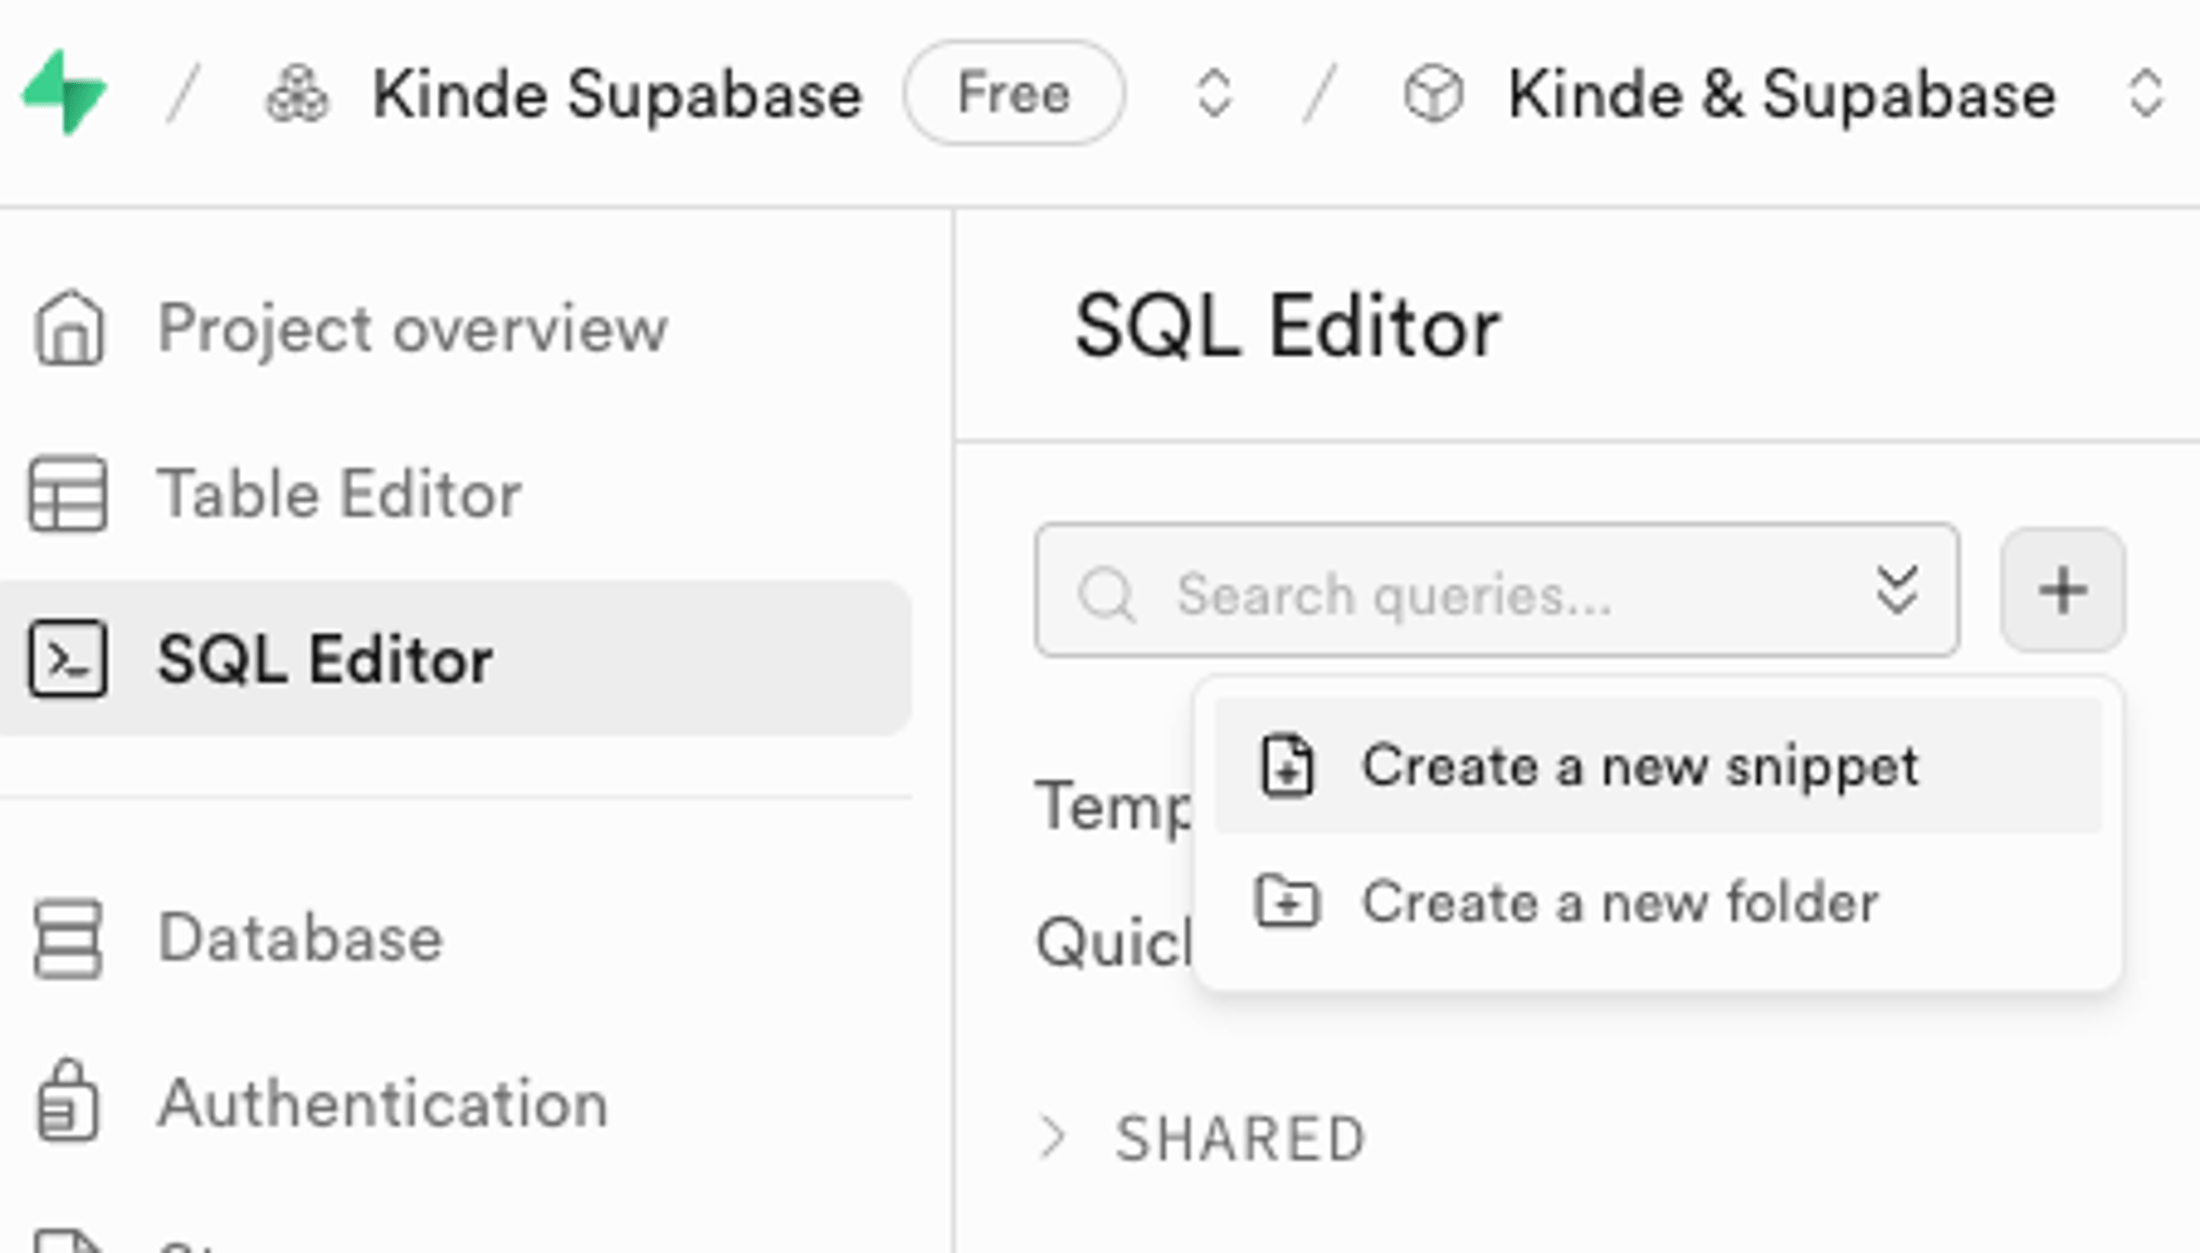Screen dimensions: 2200x1253
Task: Click the Database stack icon
Action: pos(68,938)
